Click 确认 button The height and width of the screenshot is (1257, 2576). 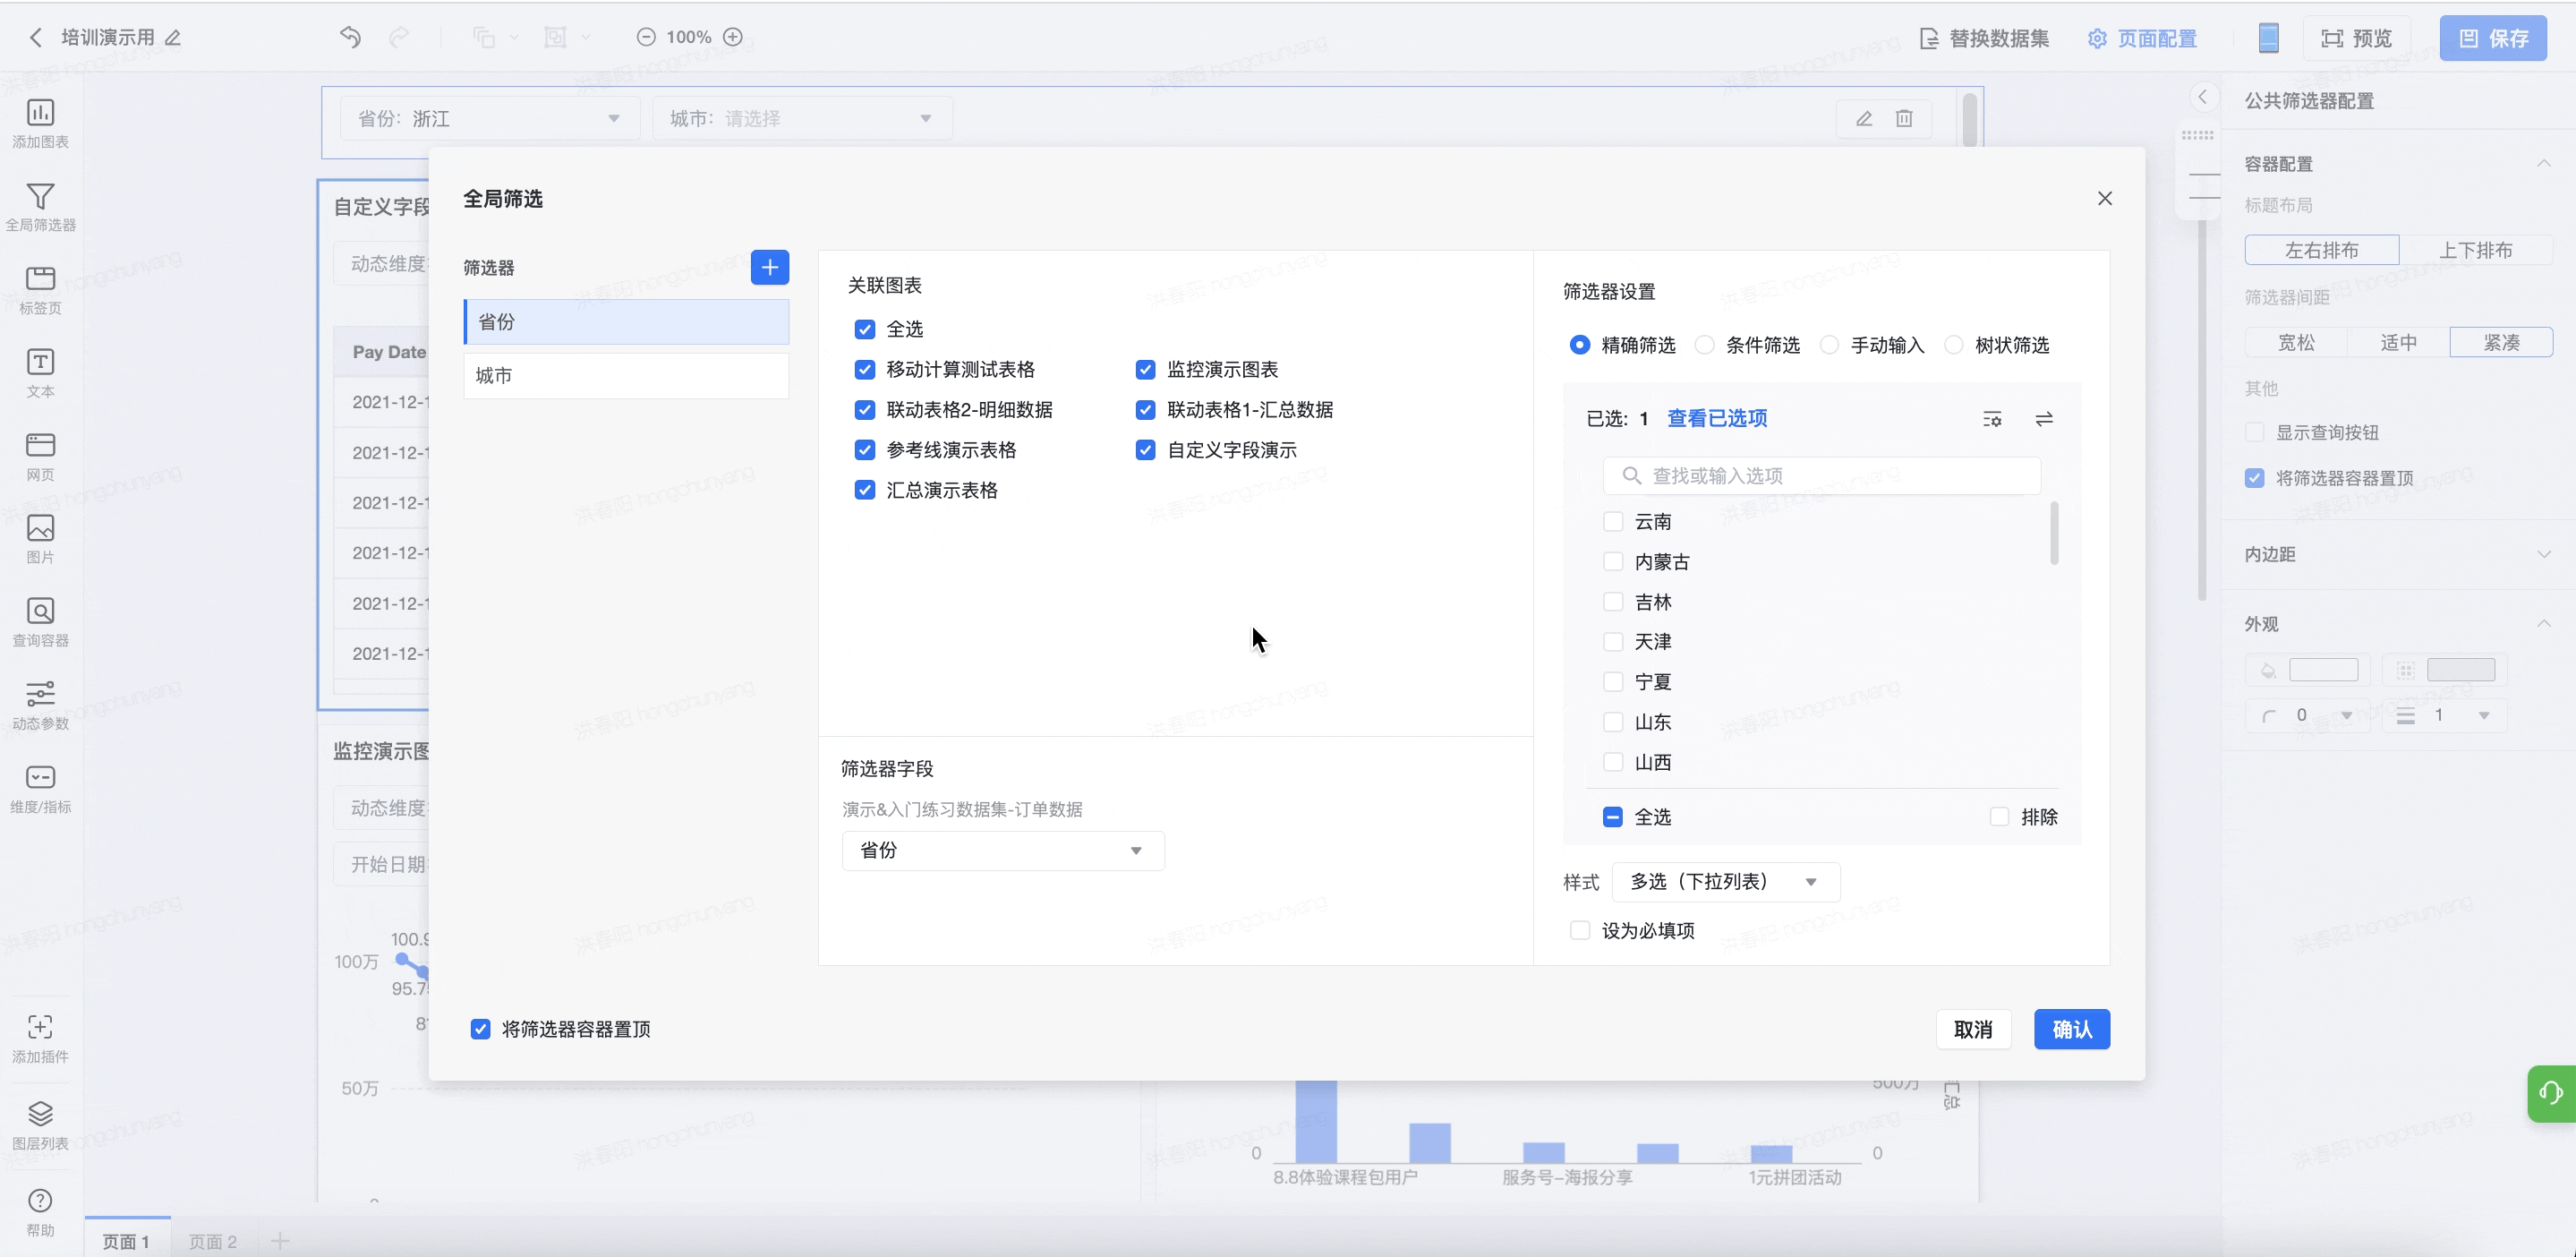2072,1029
